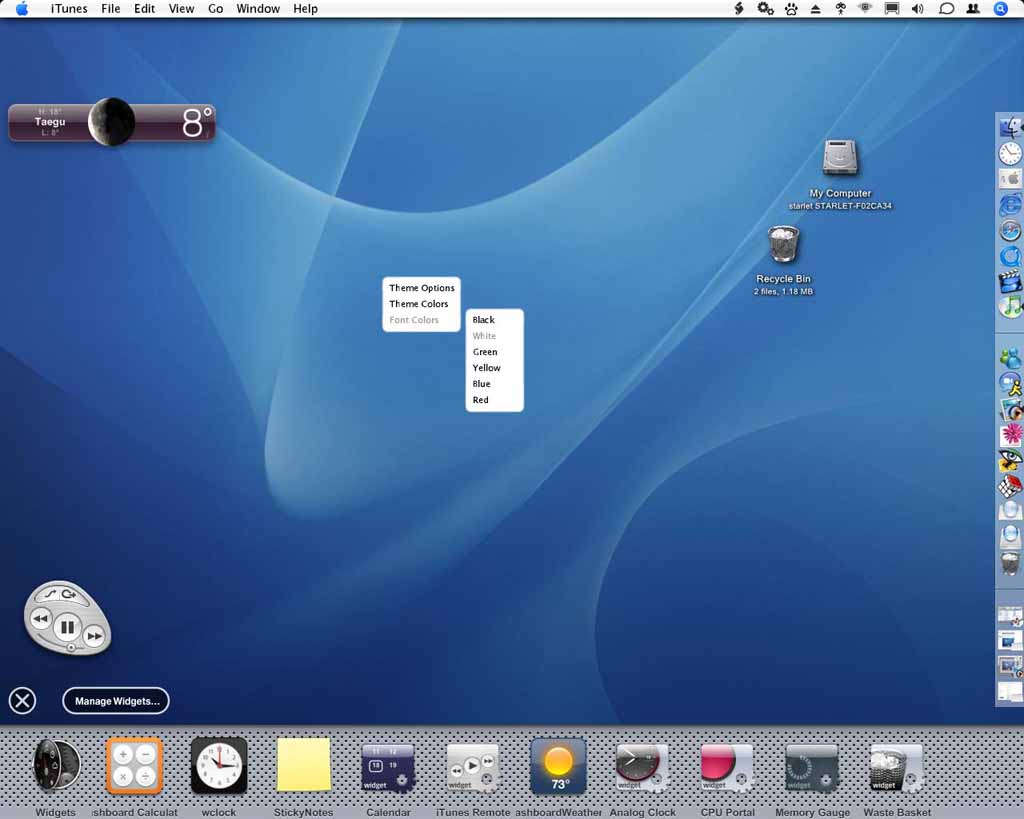Click the paw print menu bar icon

point(791,8)
